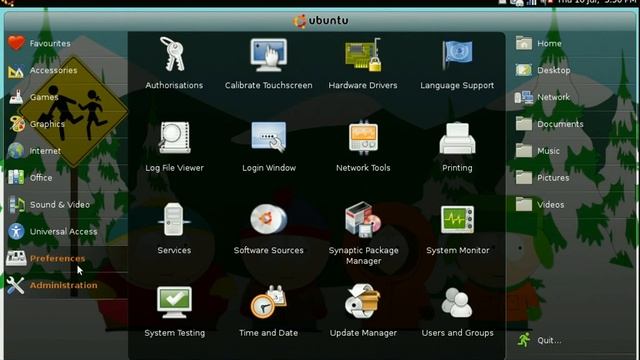This screenshot has height=360, width=640.
Task: Select the Administration category
Action: (x=67, y=285)
